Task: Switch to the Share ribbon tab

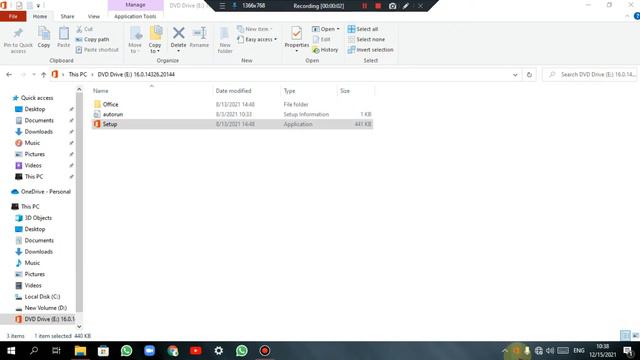Action: click(67, 16)
